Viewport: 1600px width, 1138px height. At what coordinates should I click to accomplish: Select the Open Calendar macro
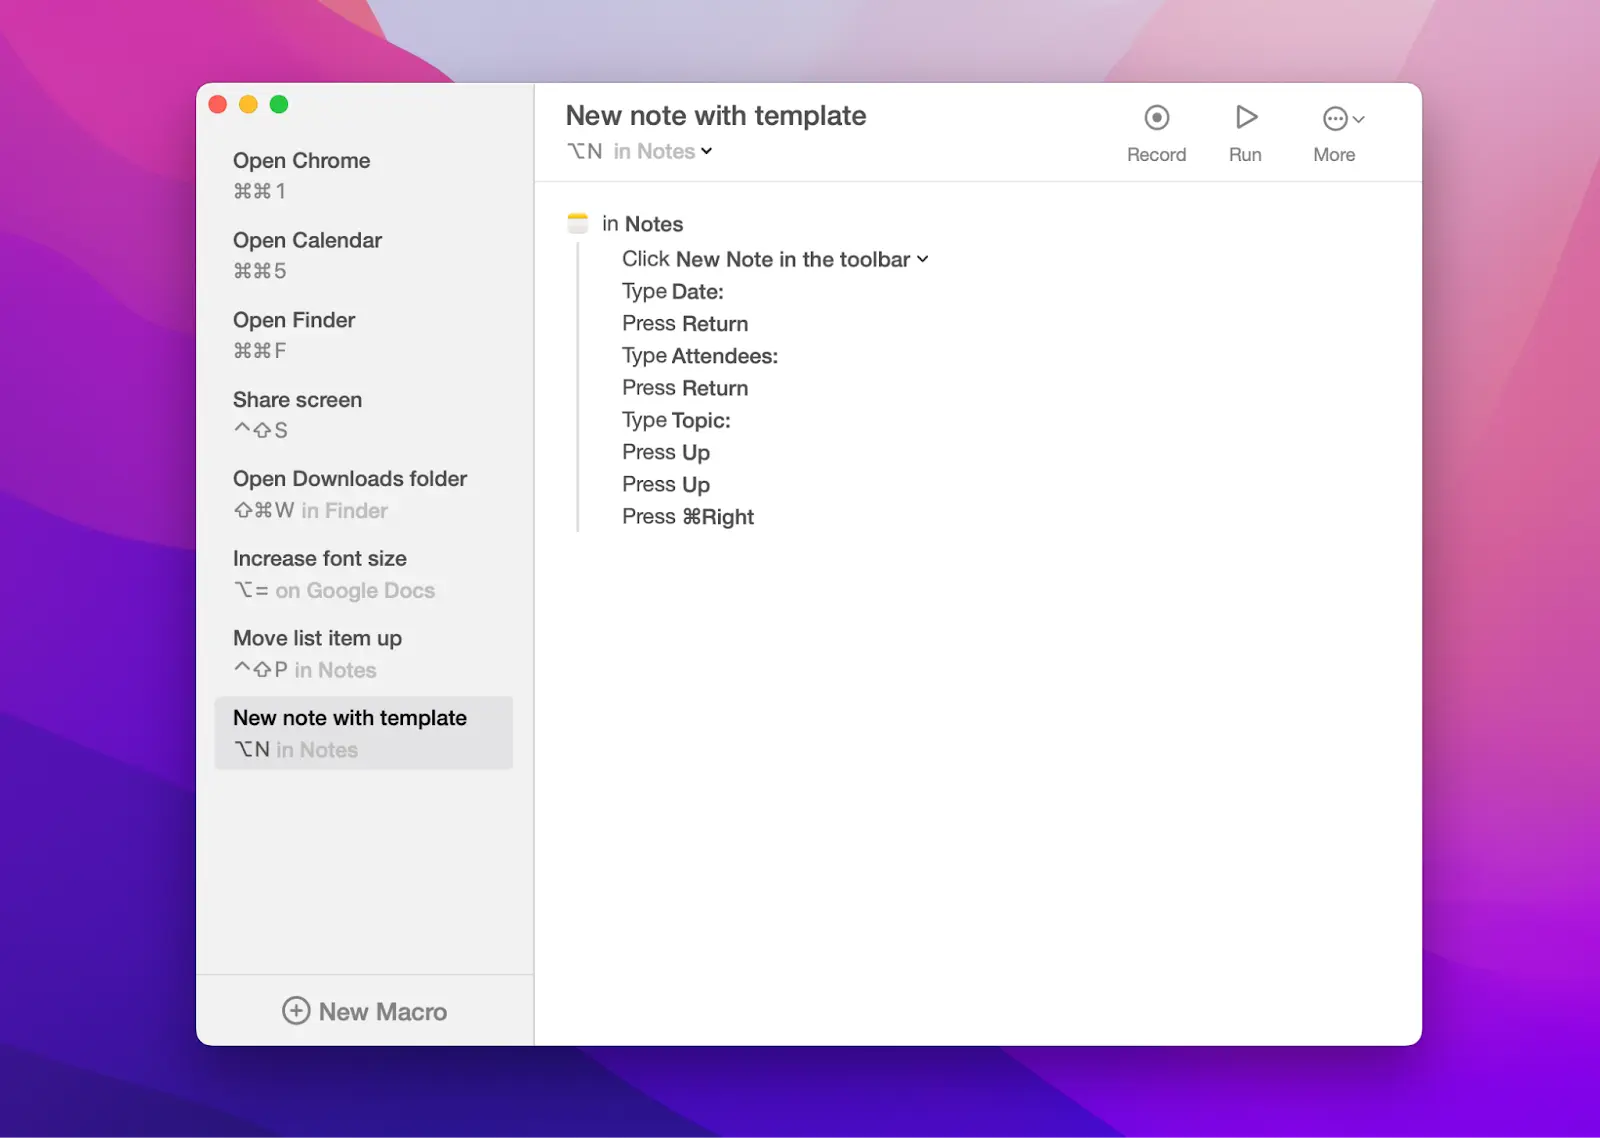pyautogui.click(x=364, y=255)
